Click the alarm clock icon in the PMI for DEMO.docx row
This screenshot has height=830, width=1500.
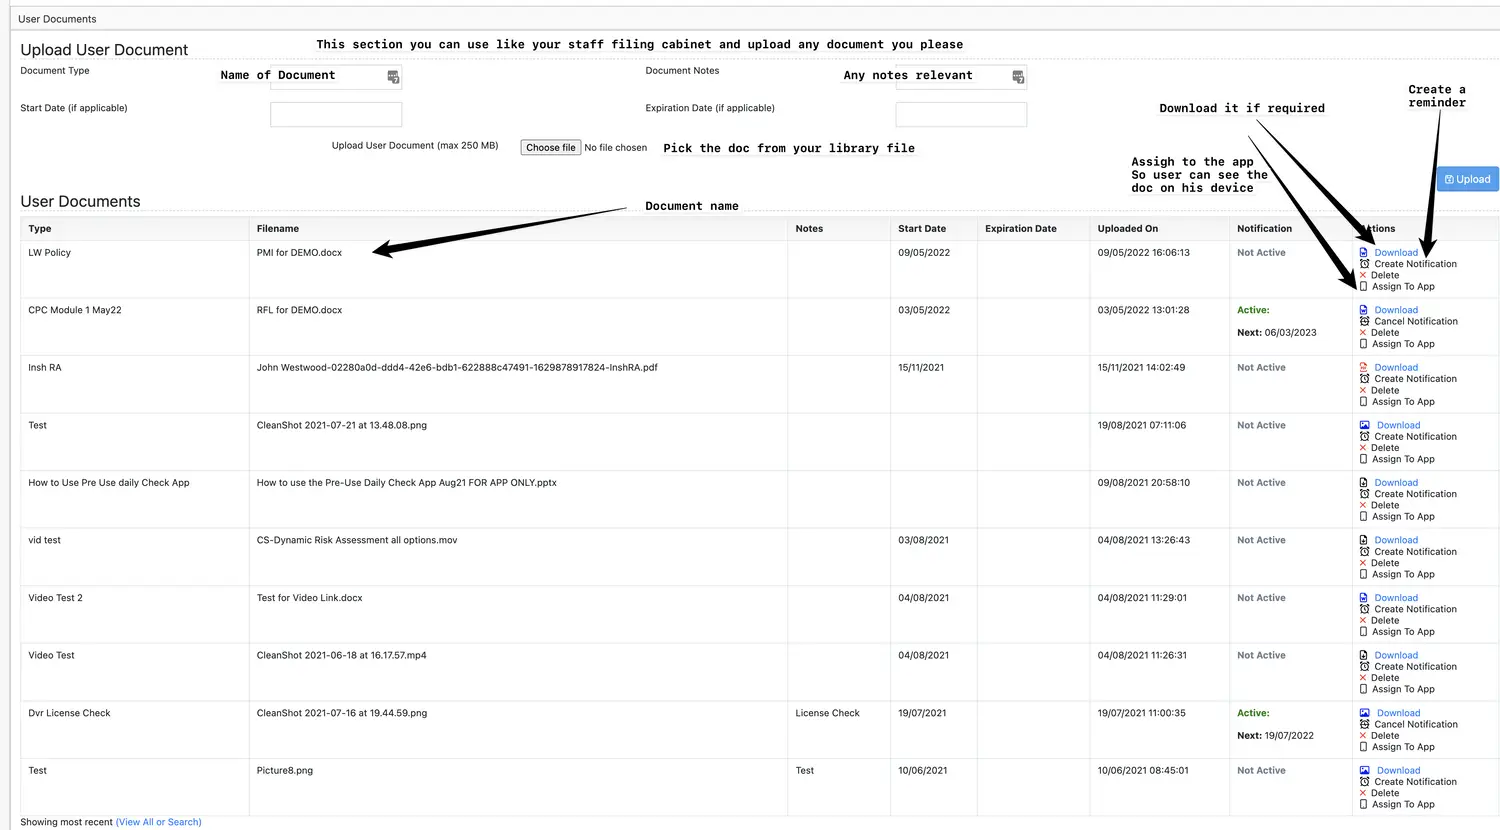pyautogui.click(x=1364, y=264)
